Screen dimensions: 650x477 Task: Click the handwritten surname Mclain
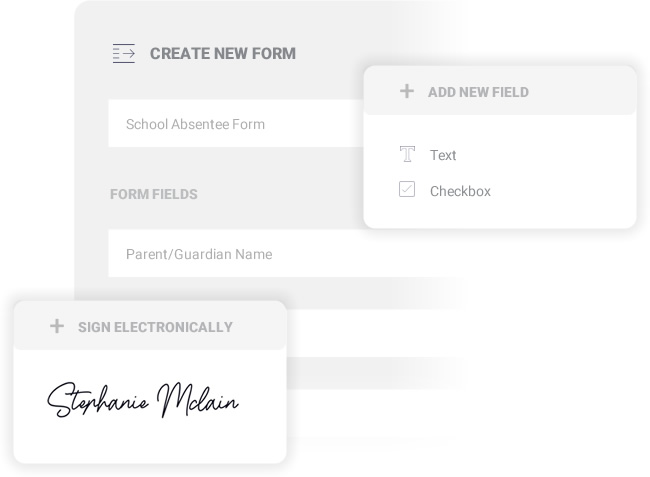197,400
